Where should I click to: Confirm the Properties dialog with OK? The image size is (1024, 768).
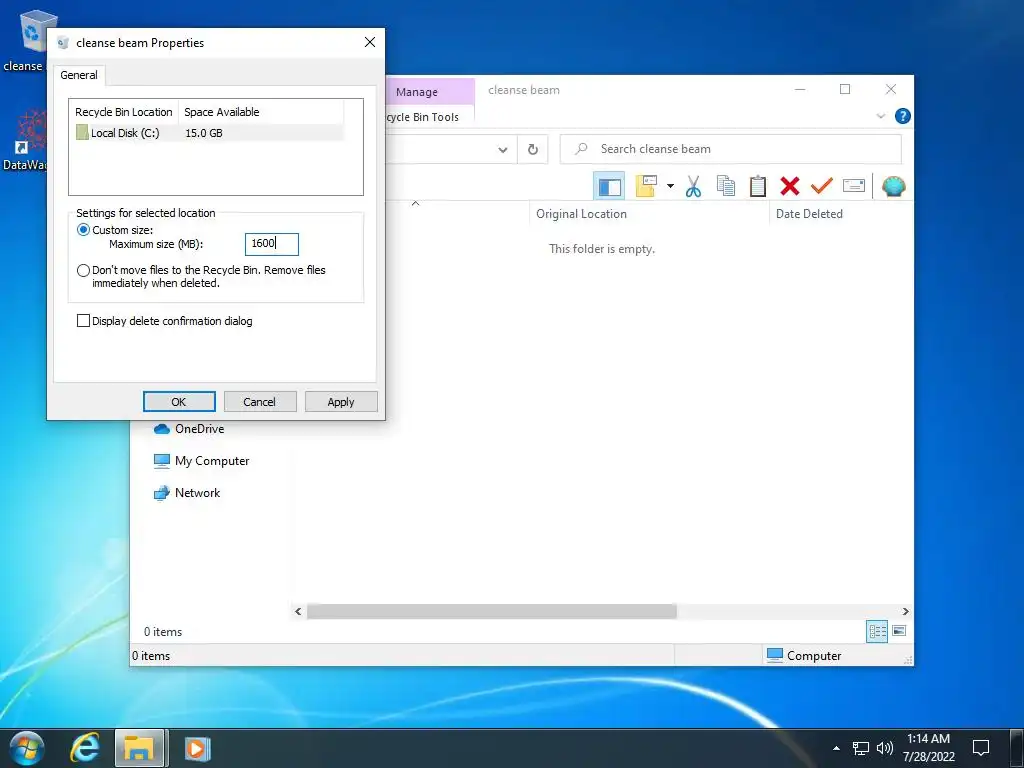(x=179, y=402)
